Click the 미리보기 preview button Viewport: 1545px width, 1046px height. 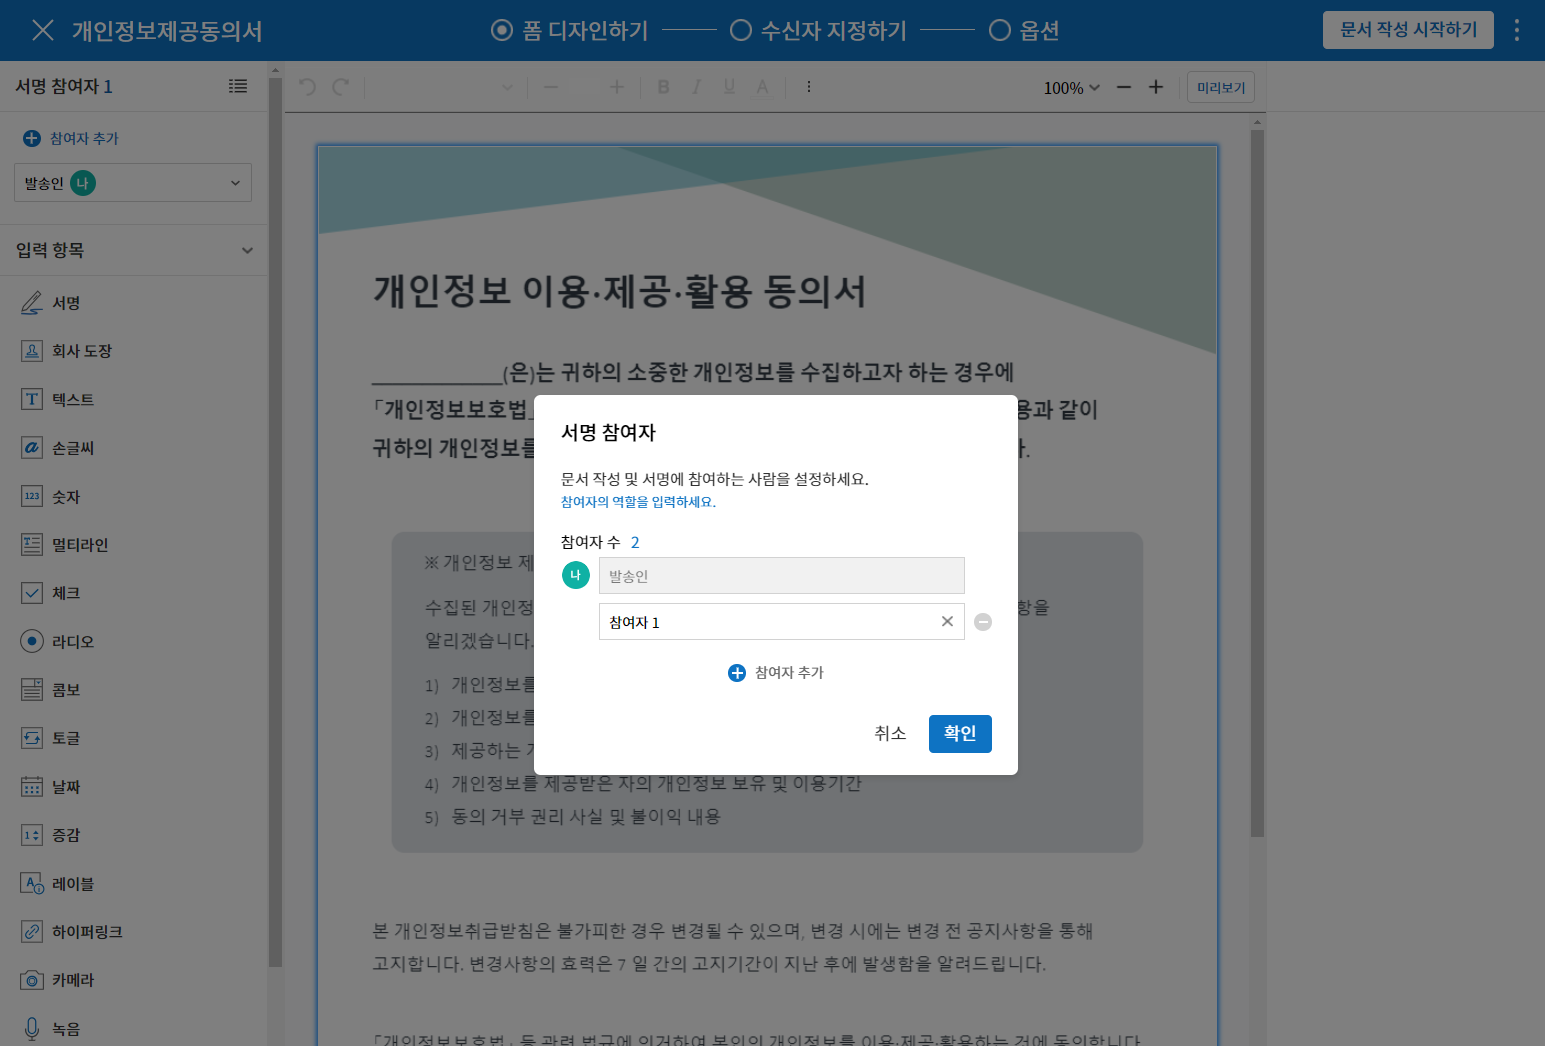[x=1221, y=87]
